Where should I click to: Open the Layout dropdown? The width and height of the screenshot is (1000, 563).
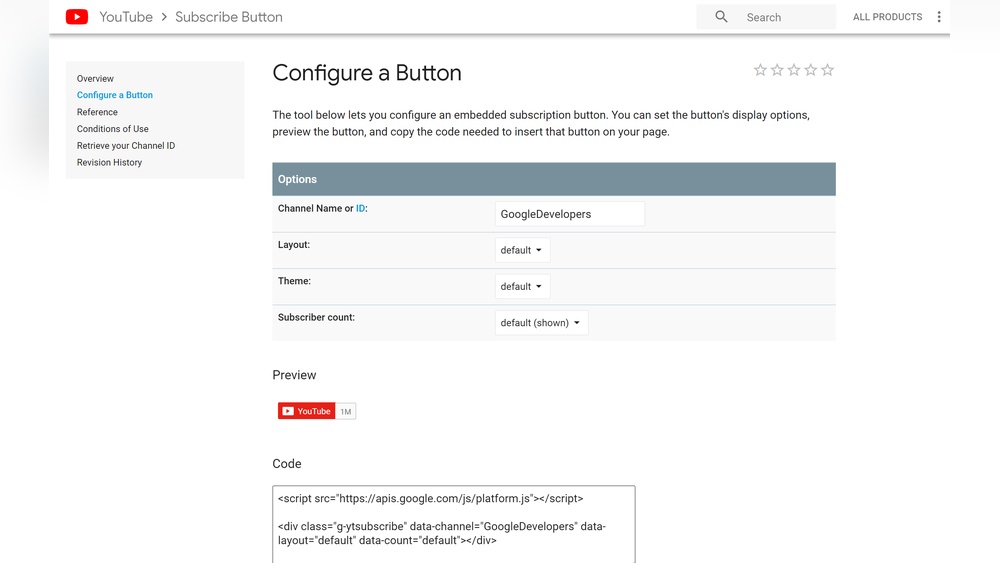coord(522,250)
